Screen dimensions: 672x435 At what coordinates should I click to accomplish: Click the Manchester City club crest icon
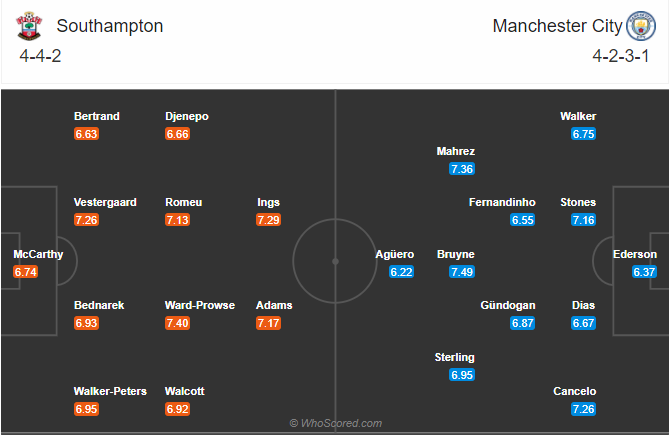[x=638, y=26]
